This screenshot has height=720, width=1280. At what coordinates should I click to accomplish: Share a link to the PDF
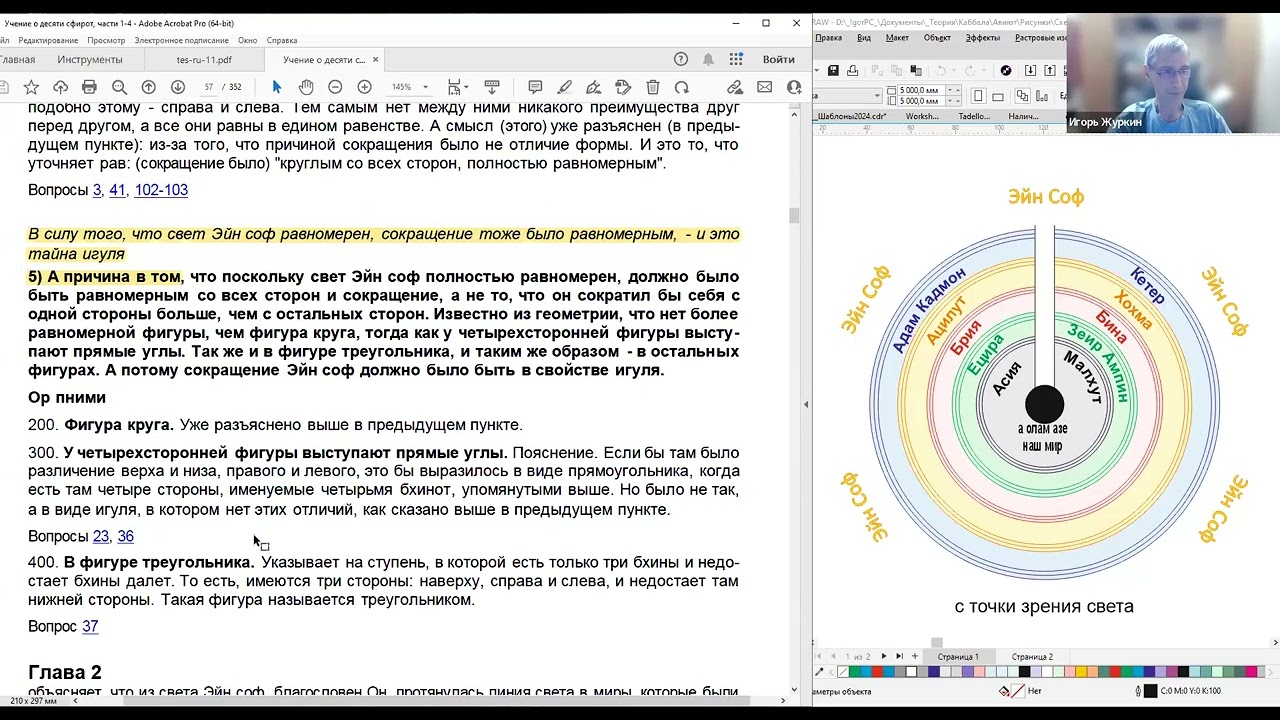(735, 87)
